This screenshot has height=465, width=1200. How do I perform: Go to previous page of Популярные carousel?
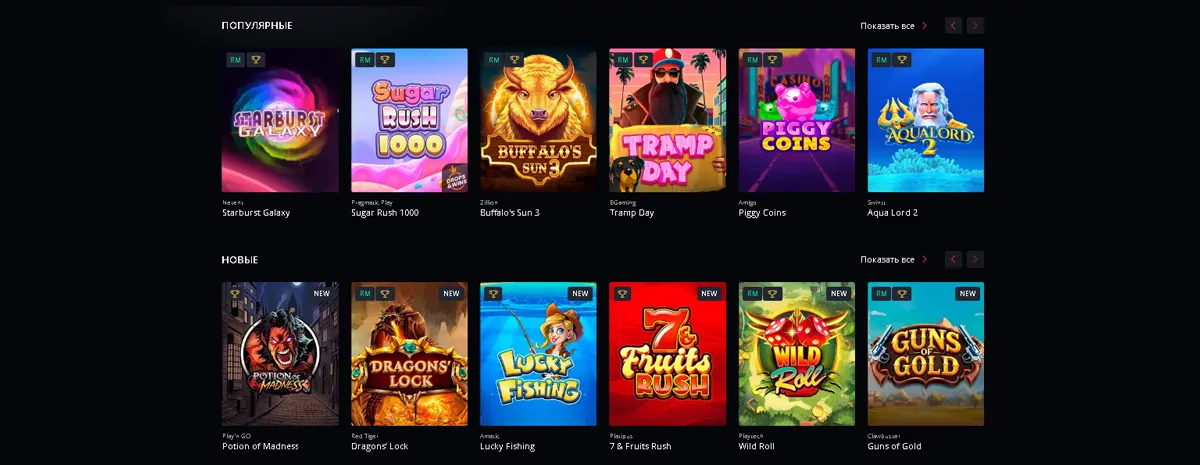(953, 25)
